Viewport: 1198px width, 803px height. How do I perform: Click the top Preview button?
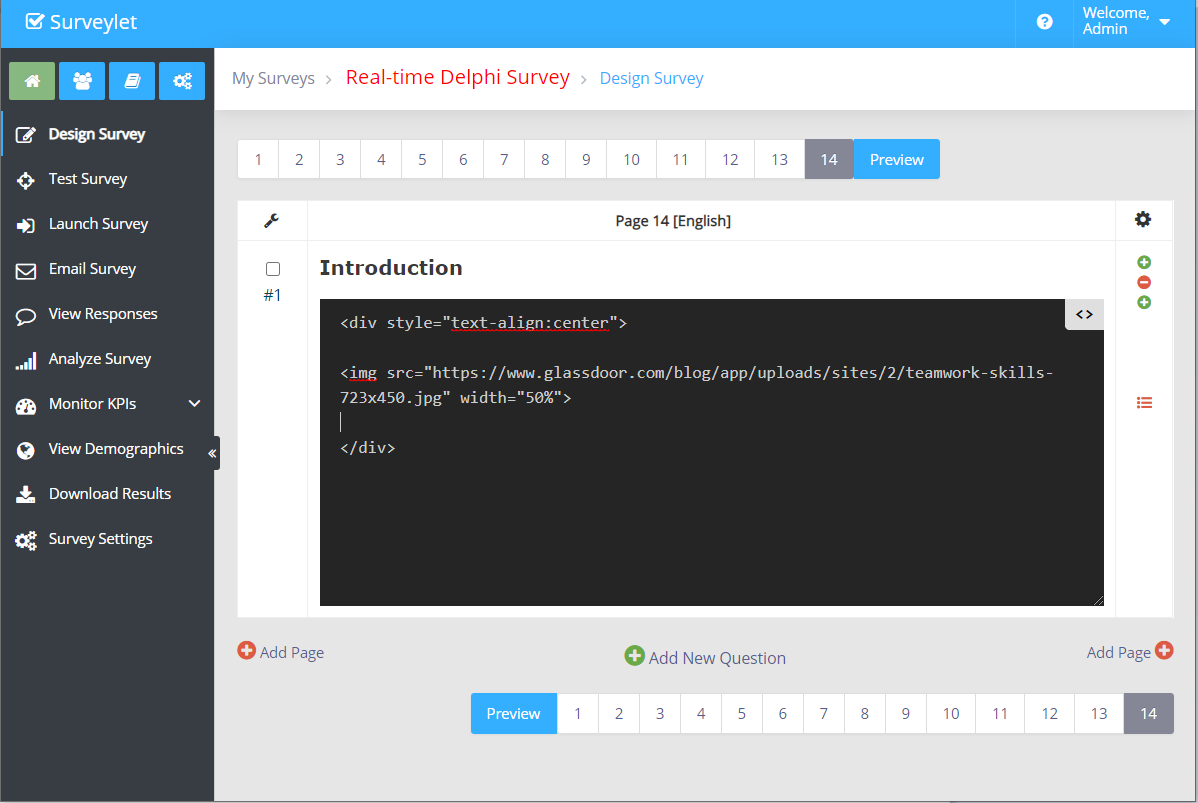pyautogui.click(x=896, y=159)
